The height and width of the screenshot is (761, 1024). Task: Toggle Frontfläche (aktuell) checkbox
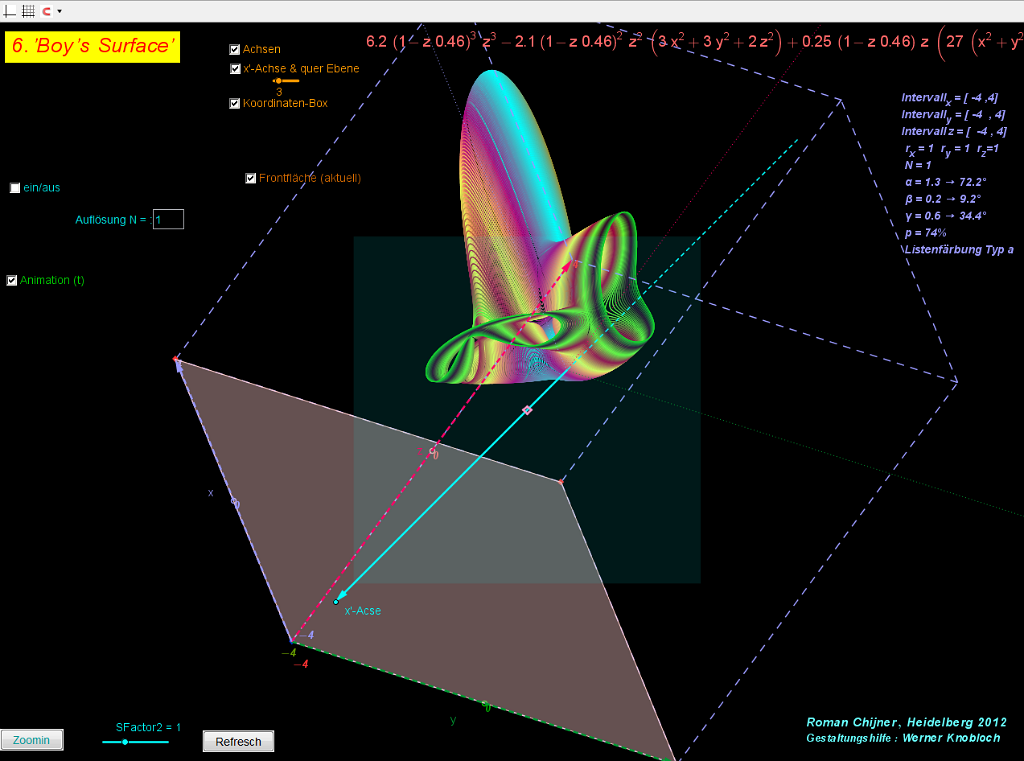(x=251, y=178)
